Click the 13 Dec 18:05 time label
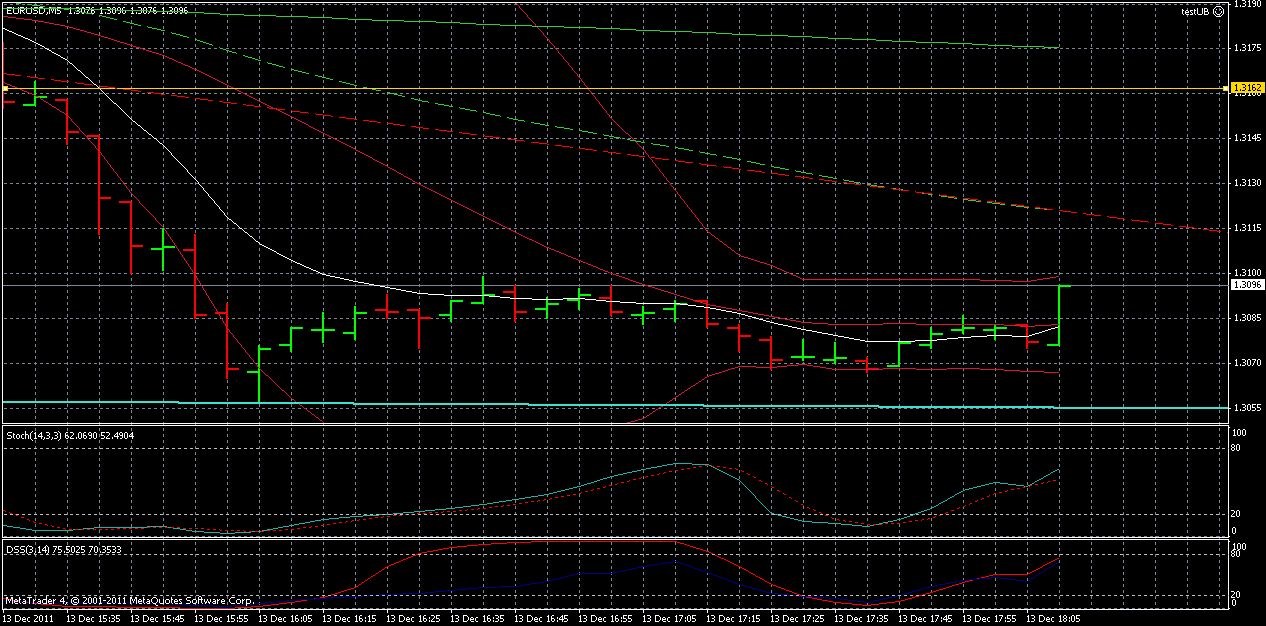 click(x=1051, y=618)
